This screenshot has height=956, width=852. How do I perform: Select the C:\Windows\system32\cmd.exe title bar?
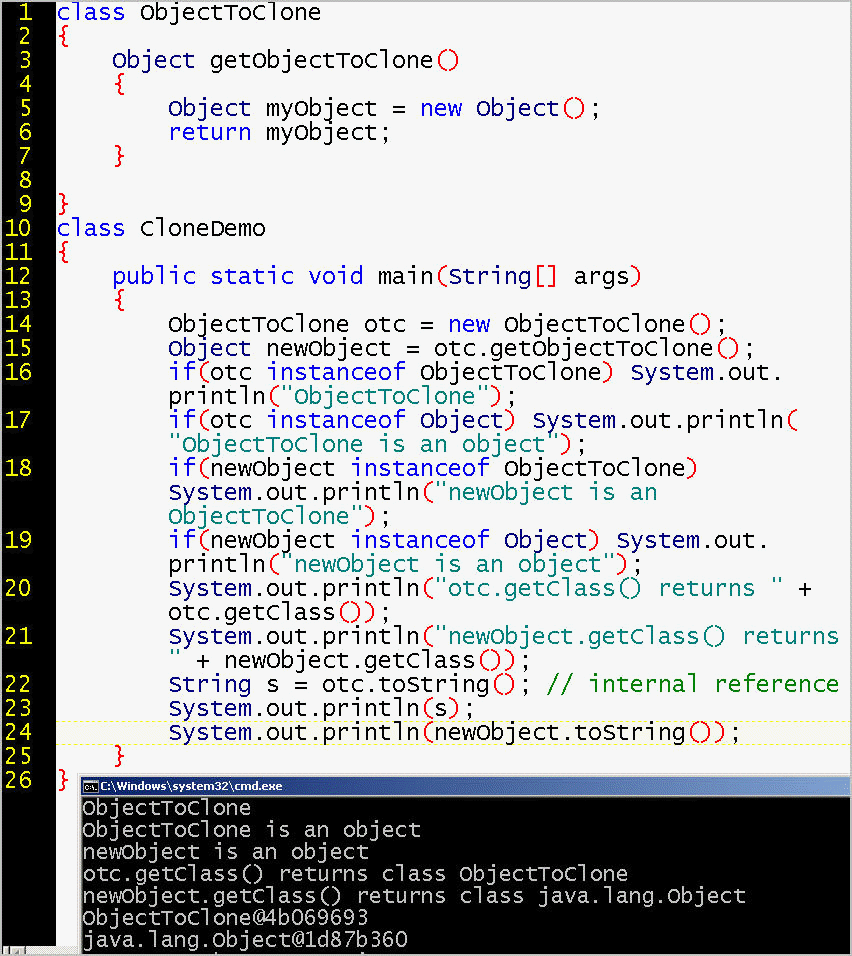[x=465, y=787]
